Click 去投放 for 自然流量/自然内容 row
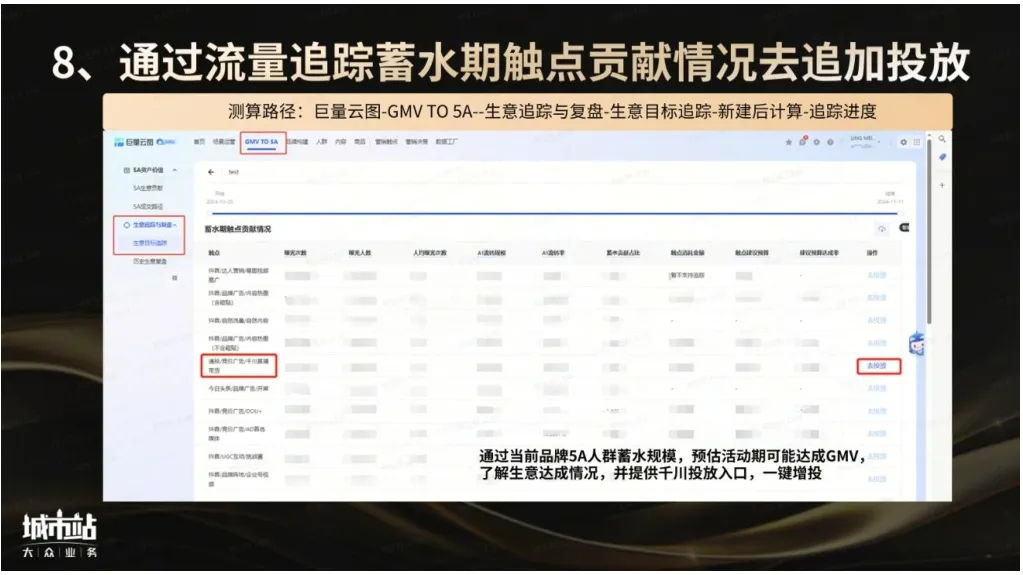The image size is (1023, 575). coord(877,320)
